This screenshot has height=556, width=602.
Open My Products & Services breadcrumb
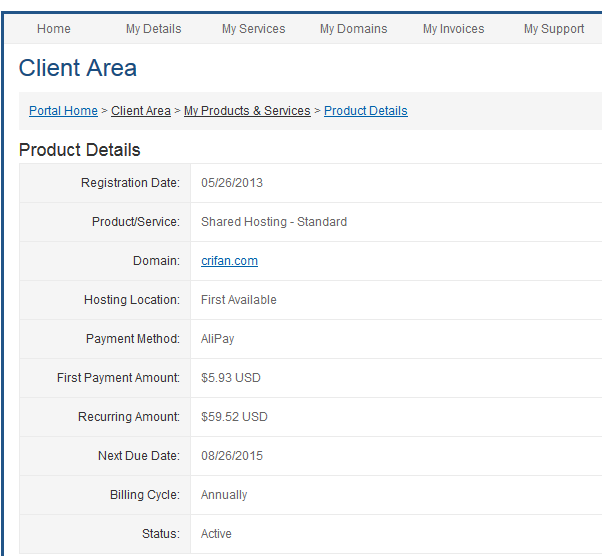tap(247, 111)
